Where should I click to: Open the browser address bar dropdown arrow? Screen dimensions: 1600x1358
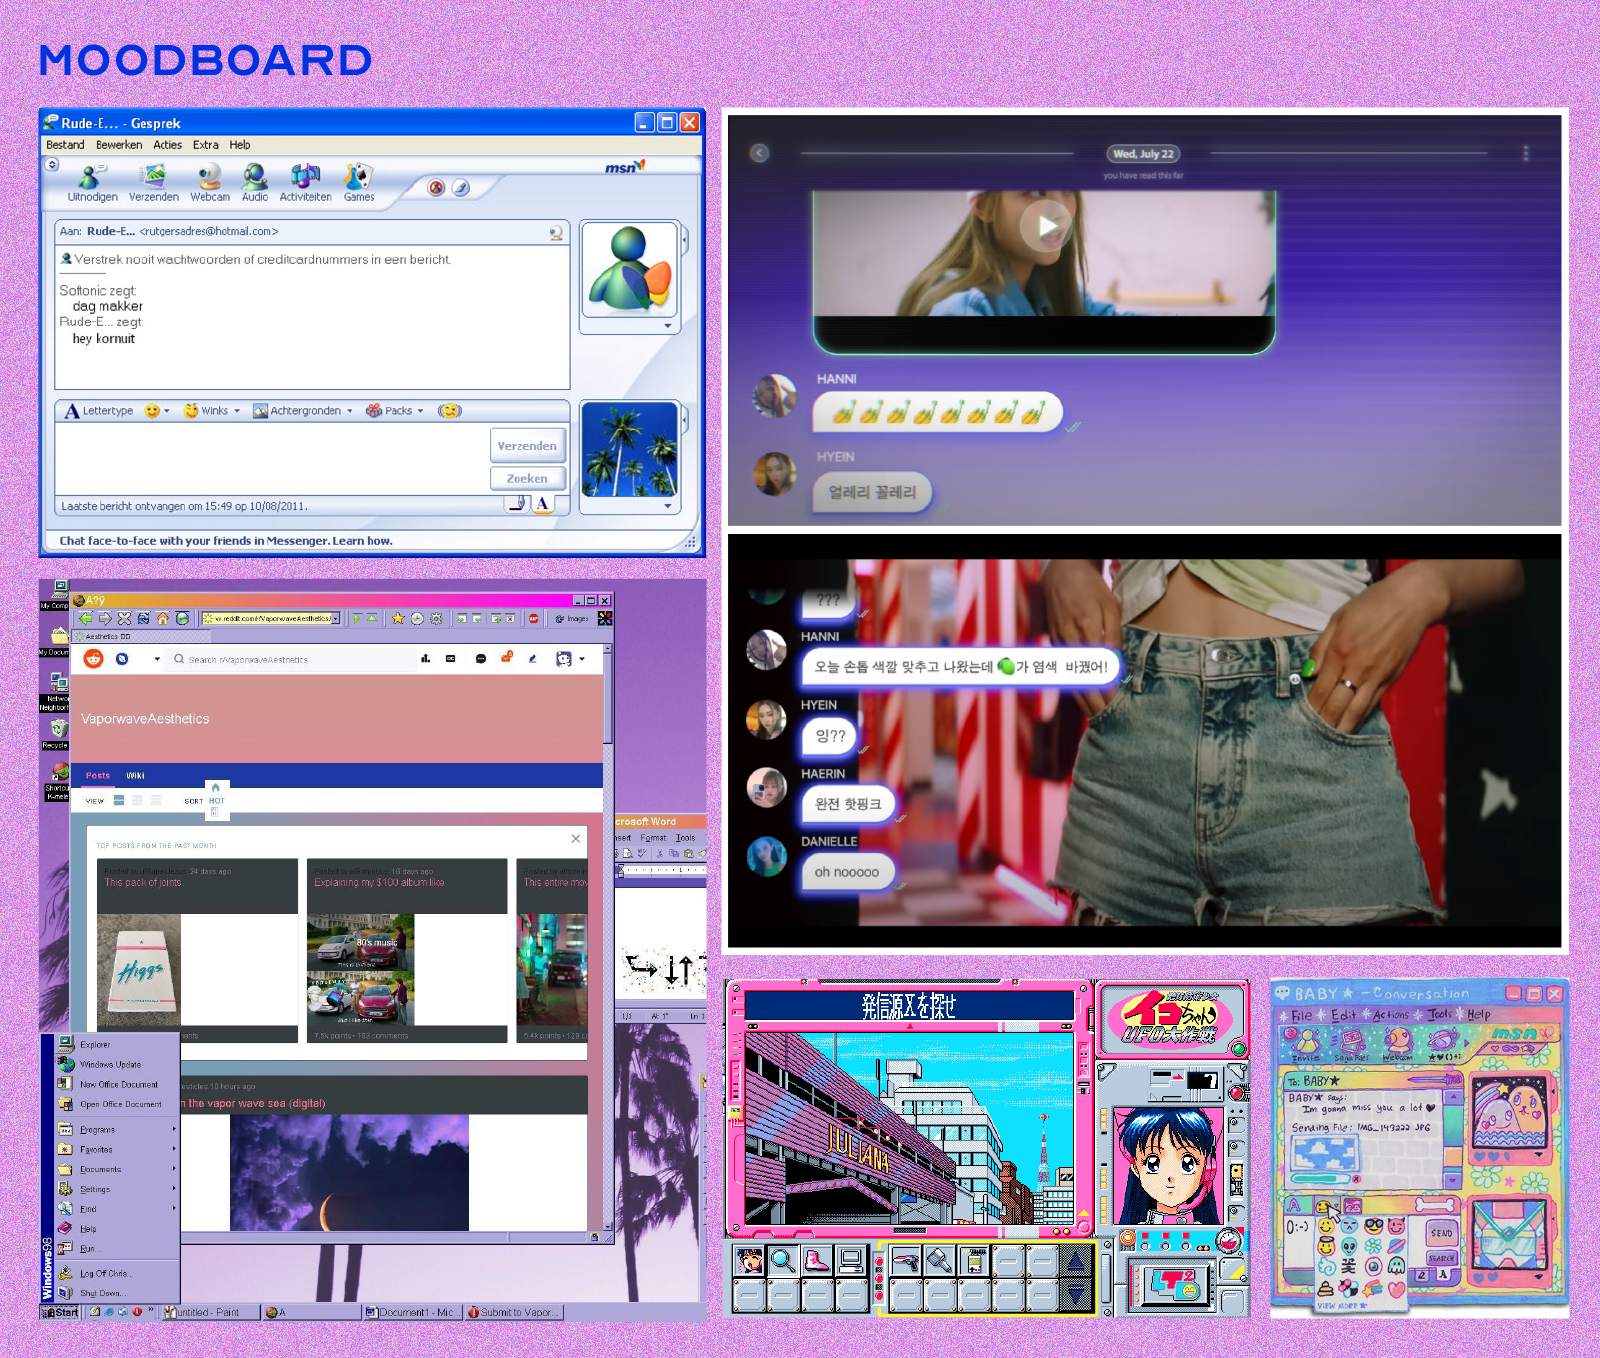336,618
